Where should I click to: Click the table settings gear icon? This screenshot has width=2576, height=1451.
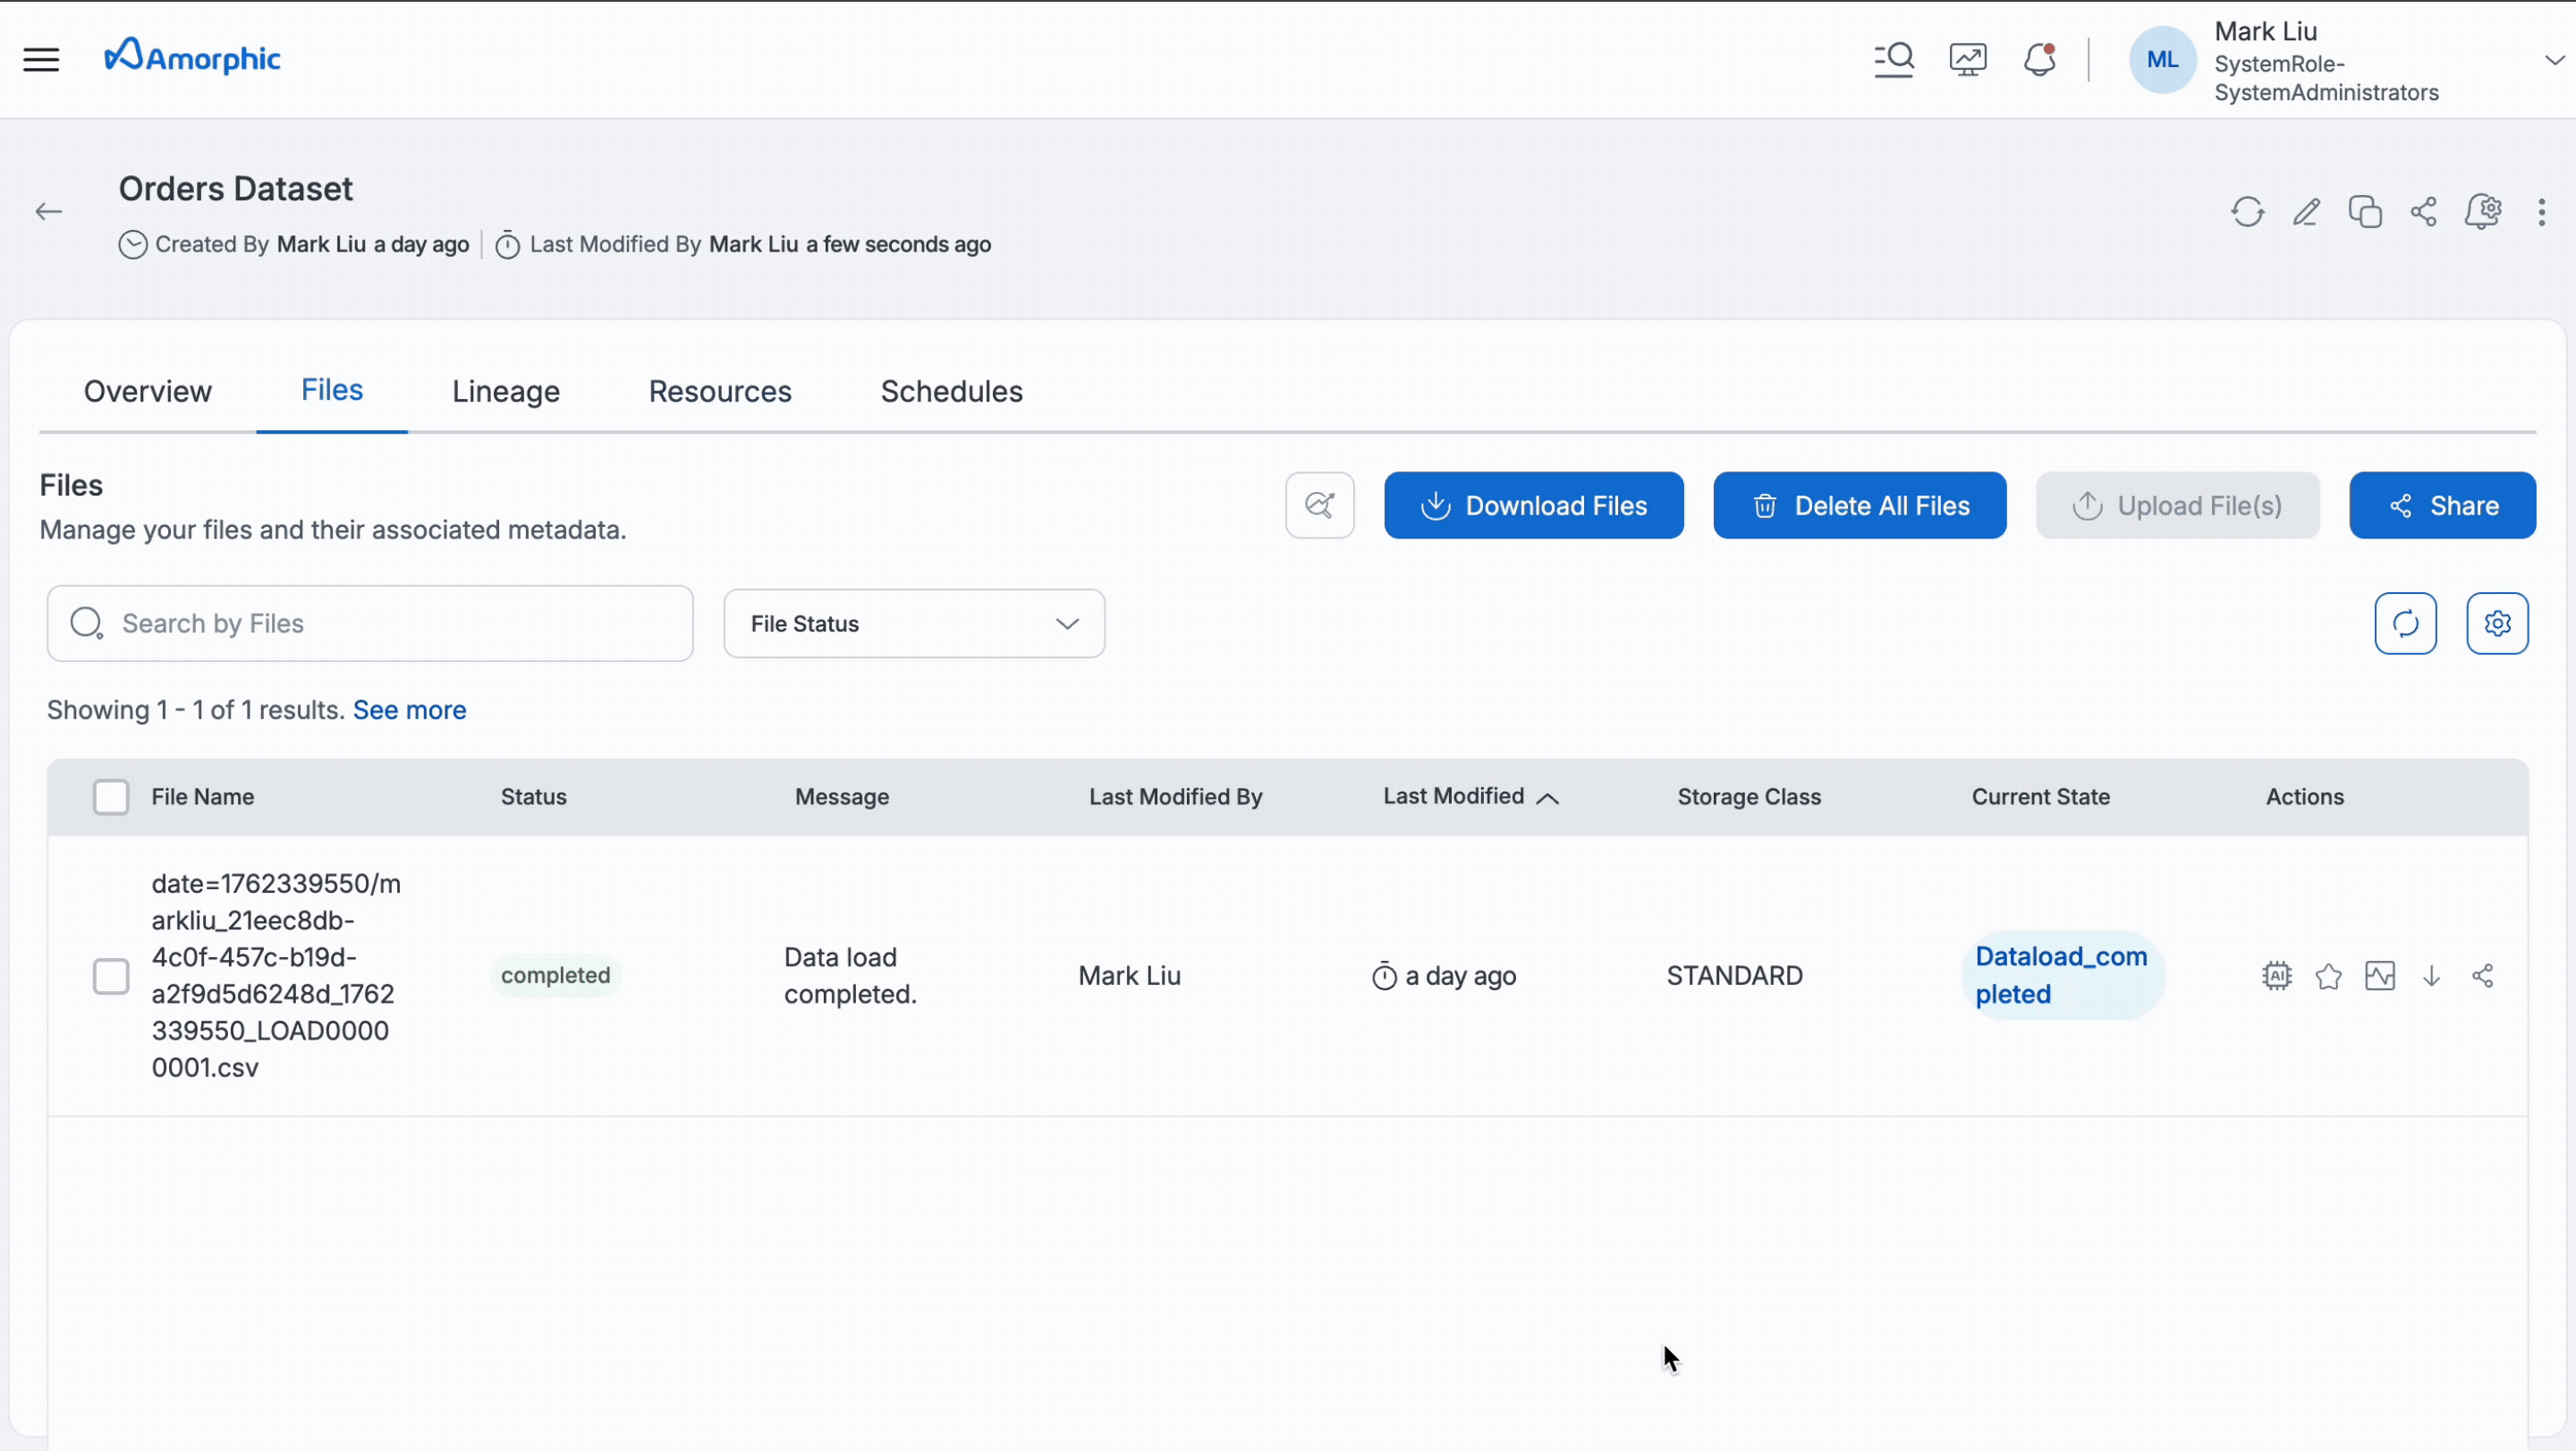[x=2497, y=624]
